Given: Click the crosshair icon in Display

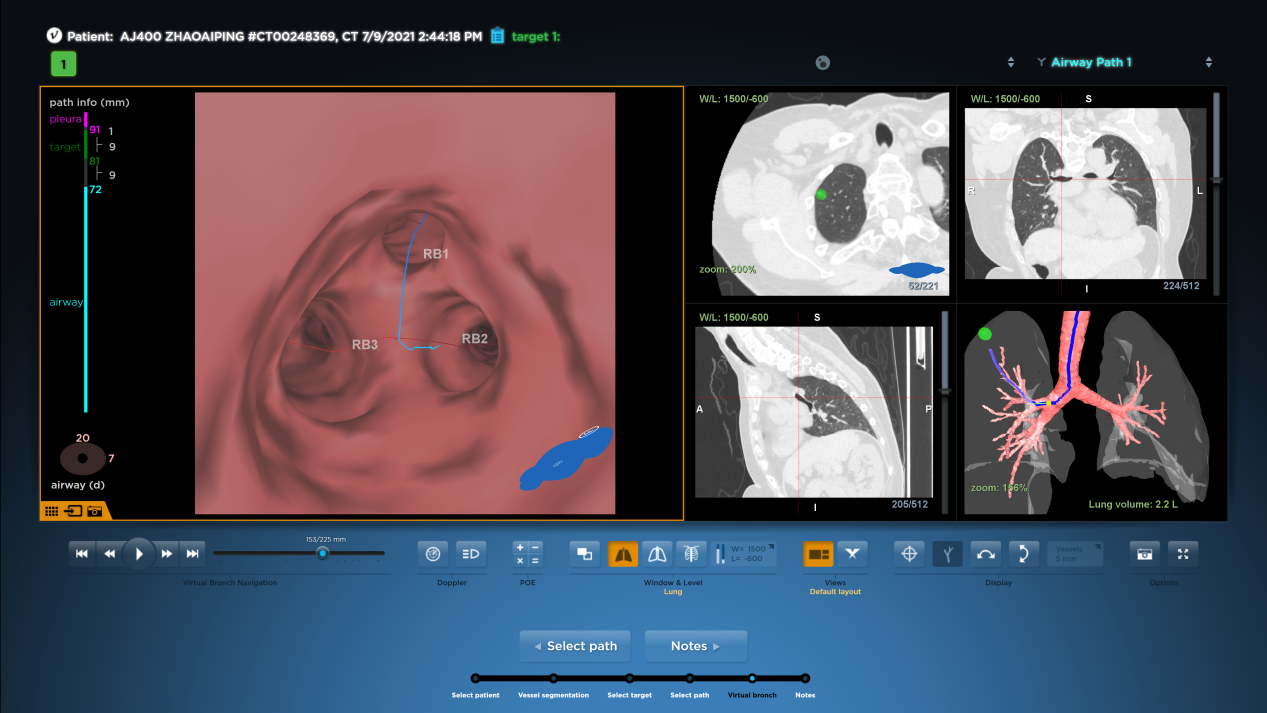Looking at the screenshot, I should [x=909, y=553].
